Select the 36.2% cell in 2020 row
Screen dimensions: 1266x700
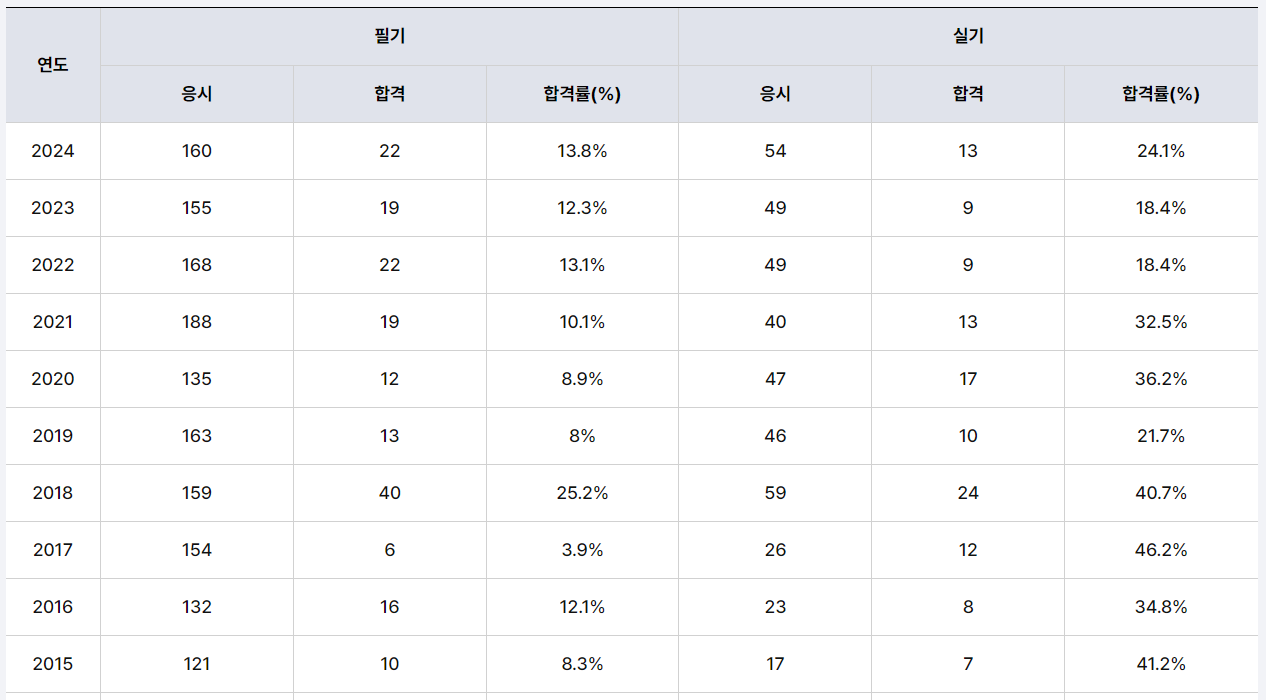(x=1160, y=379)
